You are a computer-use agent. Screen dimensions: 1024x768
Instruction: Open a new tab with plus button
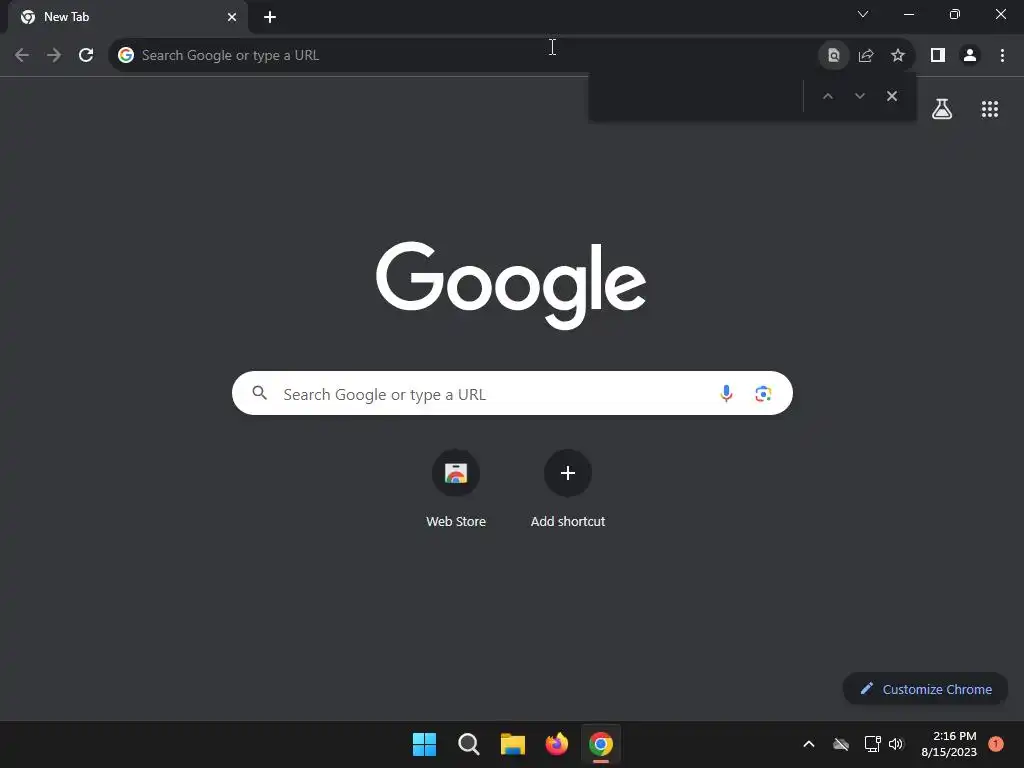tap(270, 17)
